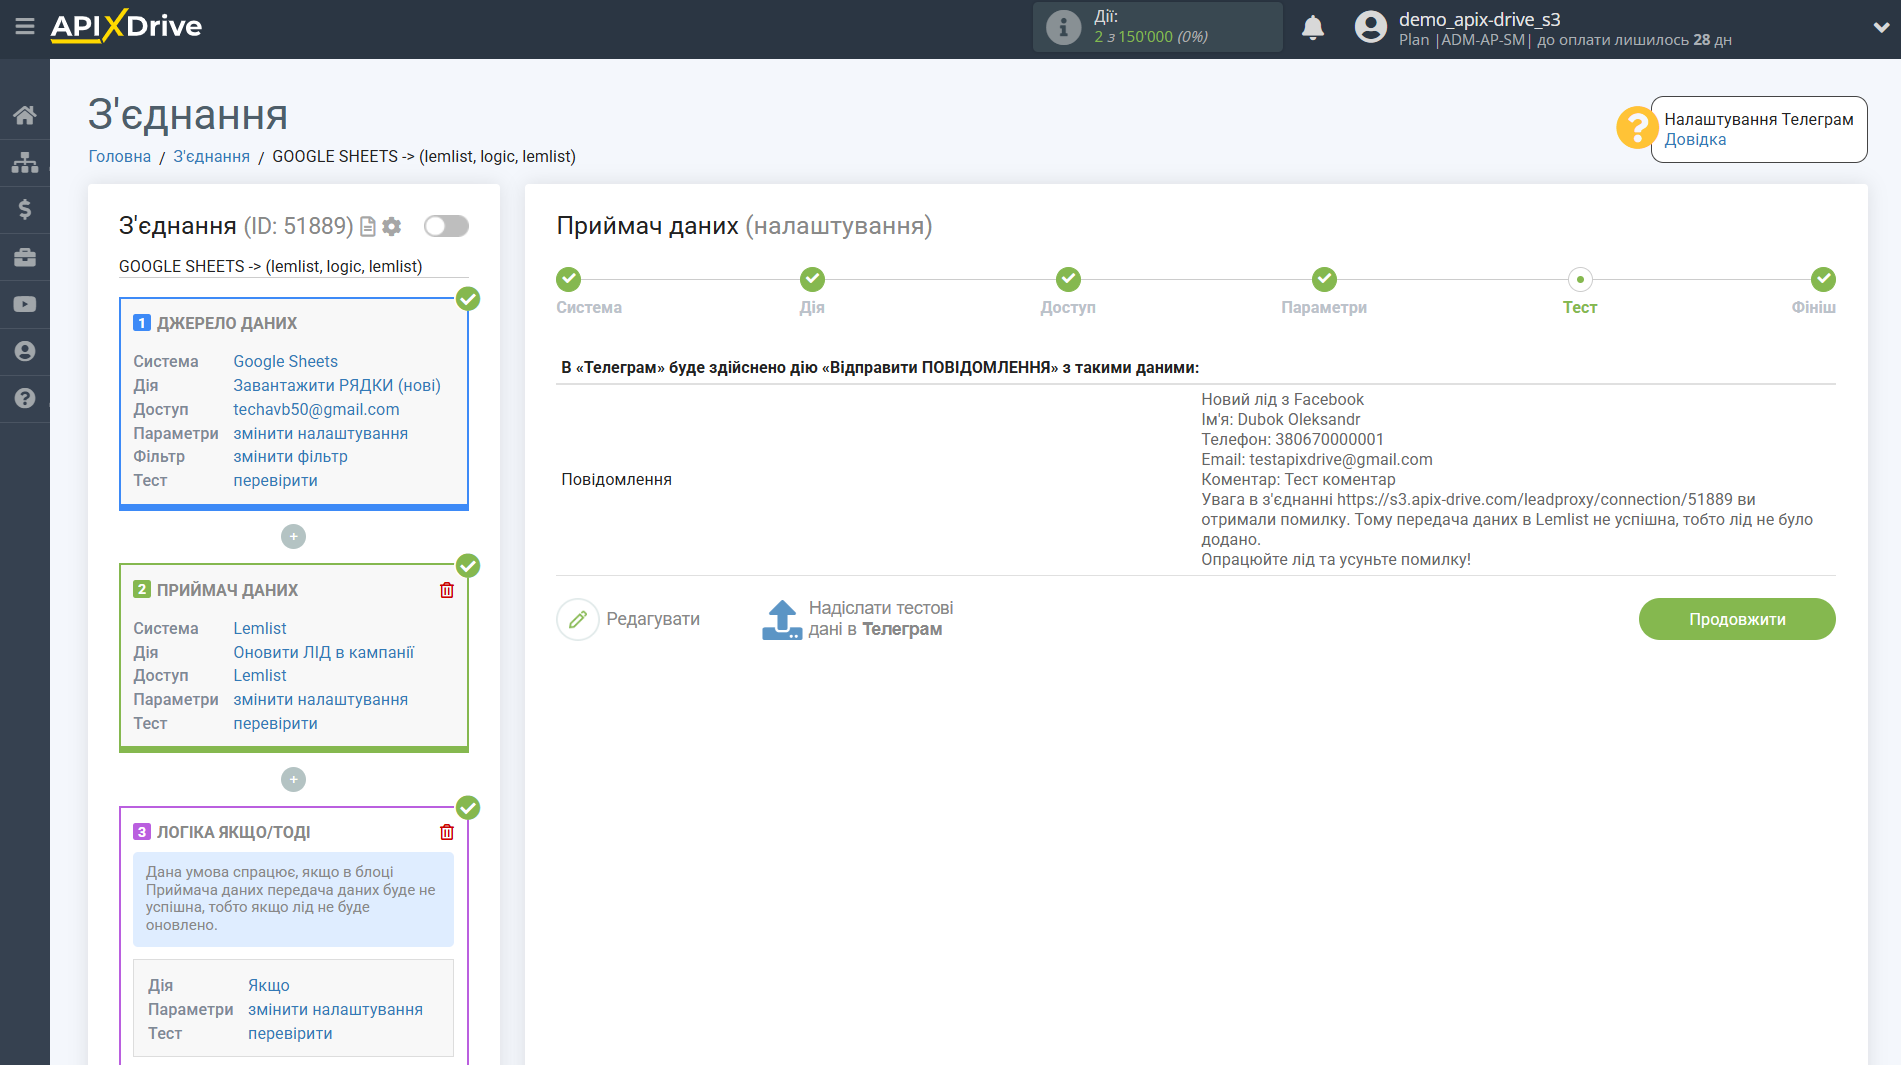1901x1065 pixels.
Task: Click the Редагувати pencil icon
Action: [578, 620]
